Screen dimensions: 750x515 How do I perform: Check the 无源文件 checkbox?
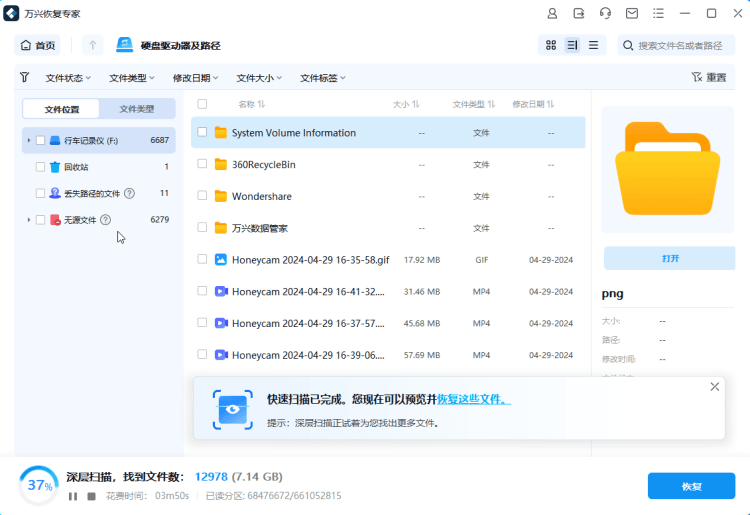tap(41, 219)
